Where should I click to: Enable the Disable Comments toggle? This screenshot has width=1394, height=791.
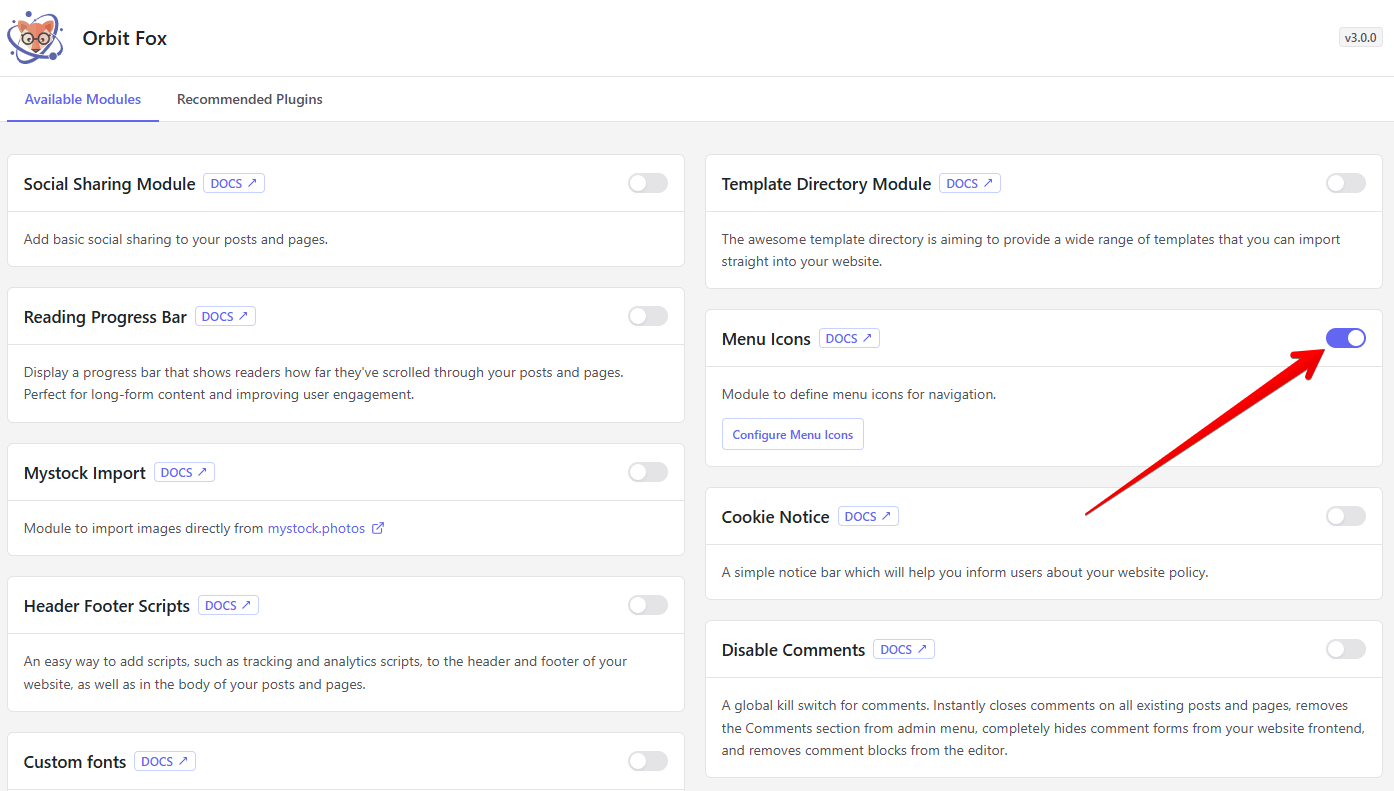pyautogui.click(x=1345, y=649)
